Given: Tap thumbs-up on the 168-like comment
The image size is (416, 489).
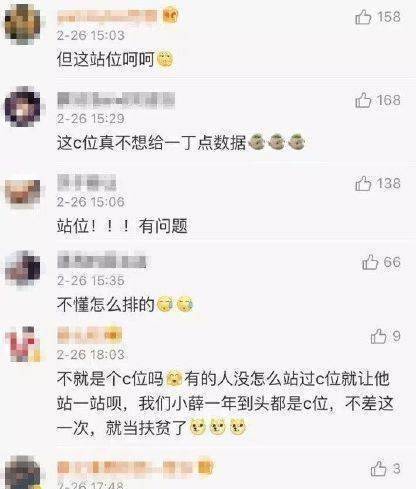Looking at the screenshot, I should click(x=363, y=100).
